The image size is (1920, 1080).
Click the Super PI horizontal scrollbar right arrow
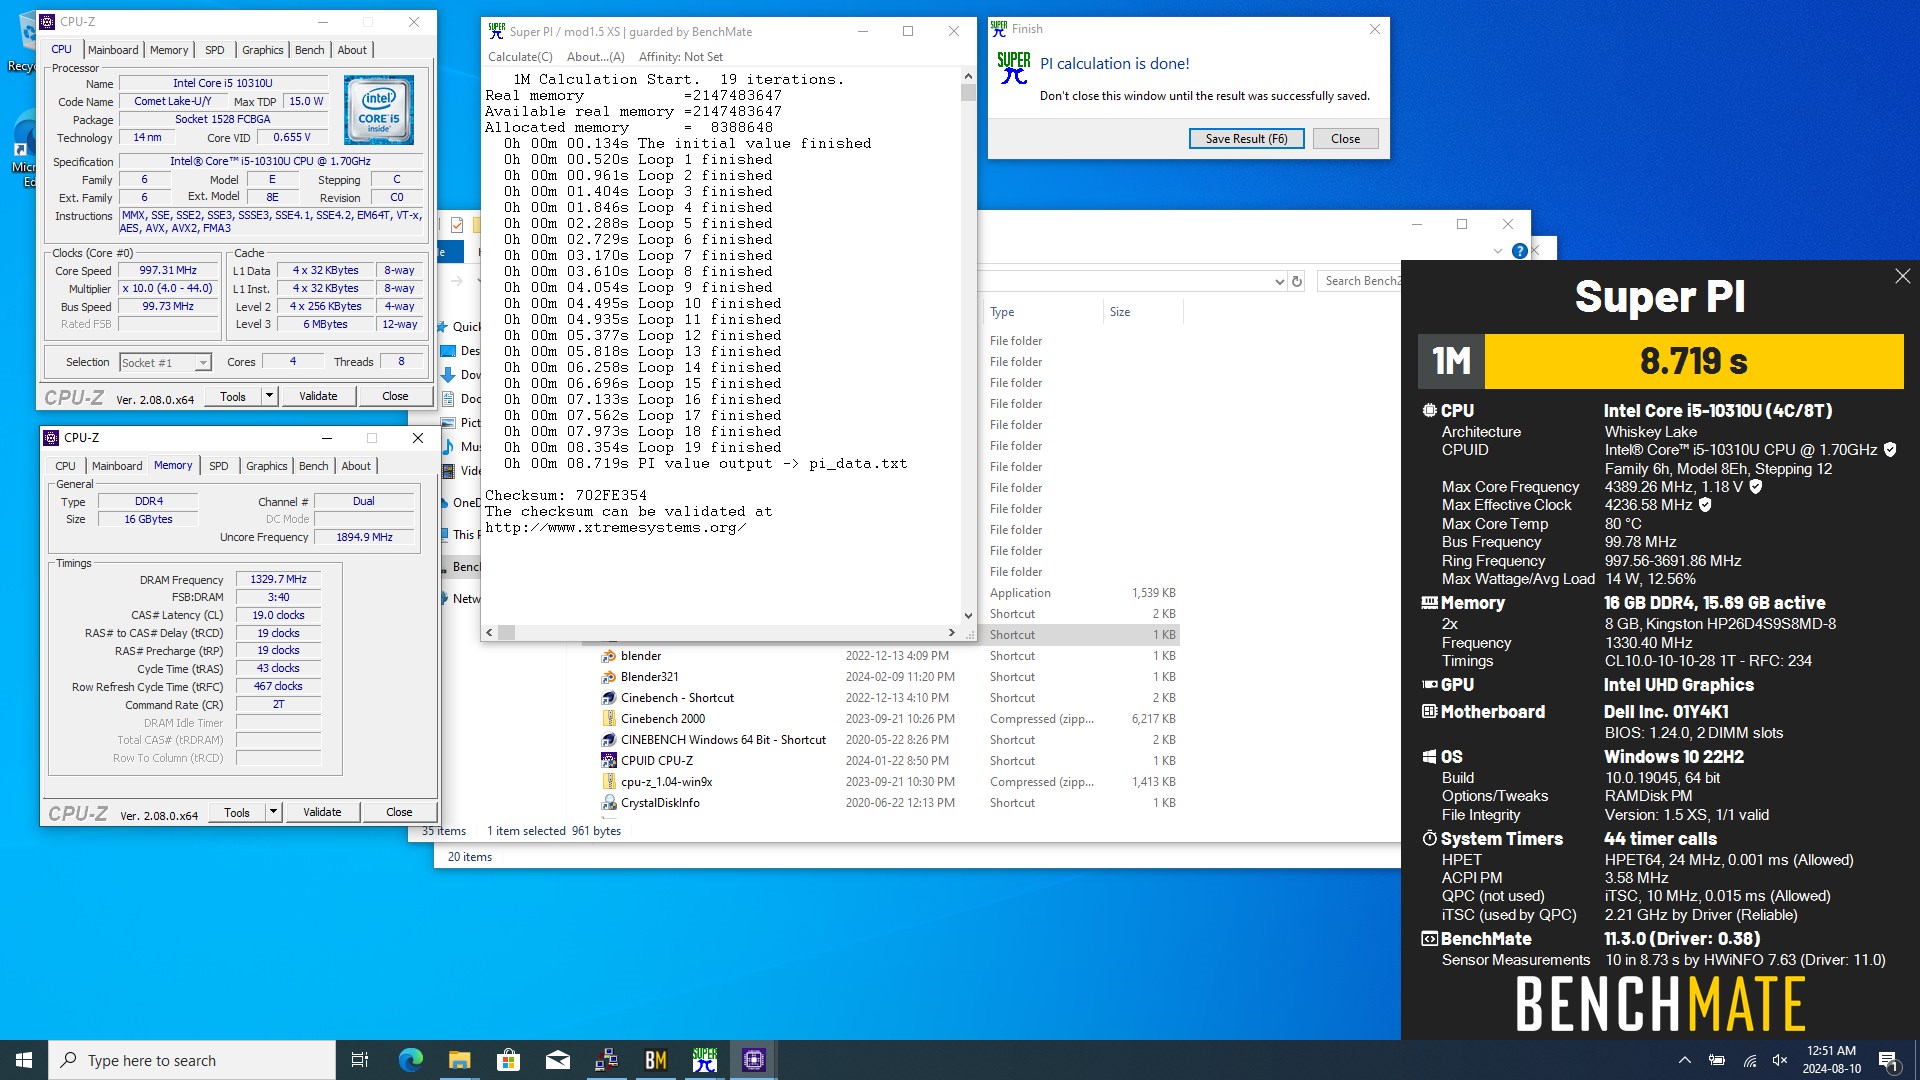point(951,633)
